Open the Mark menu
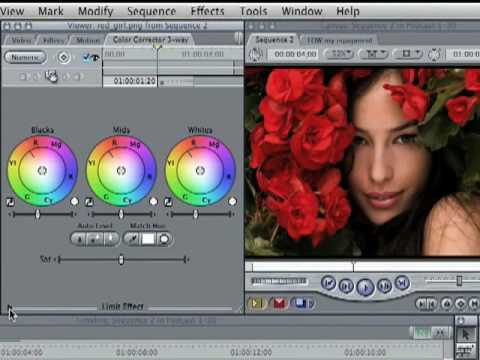 pyautogui.click(x=51, y=11)
